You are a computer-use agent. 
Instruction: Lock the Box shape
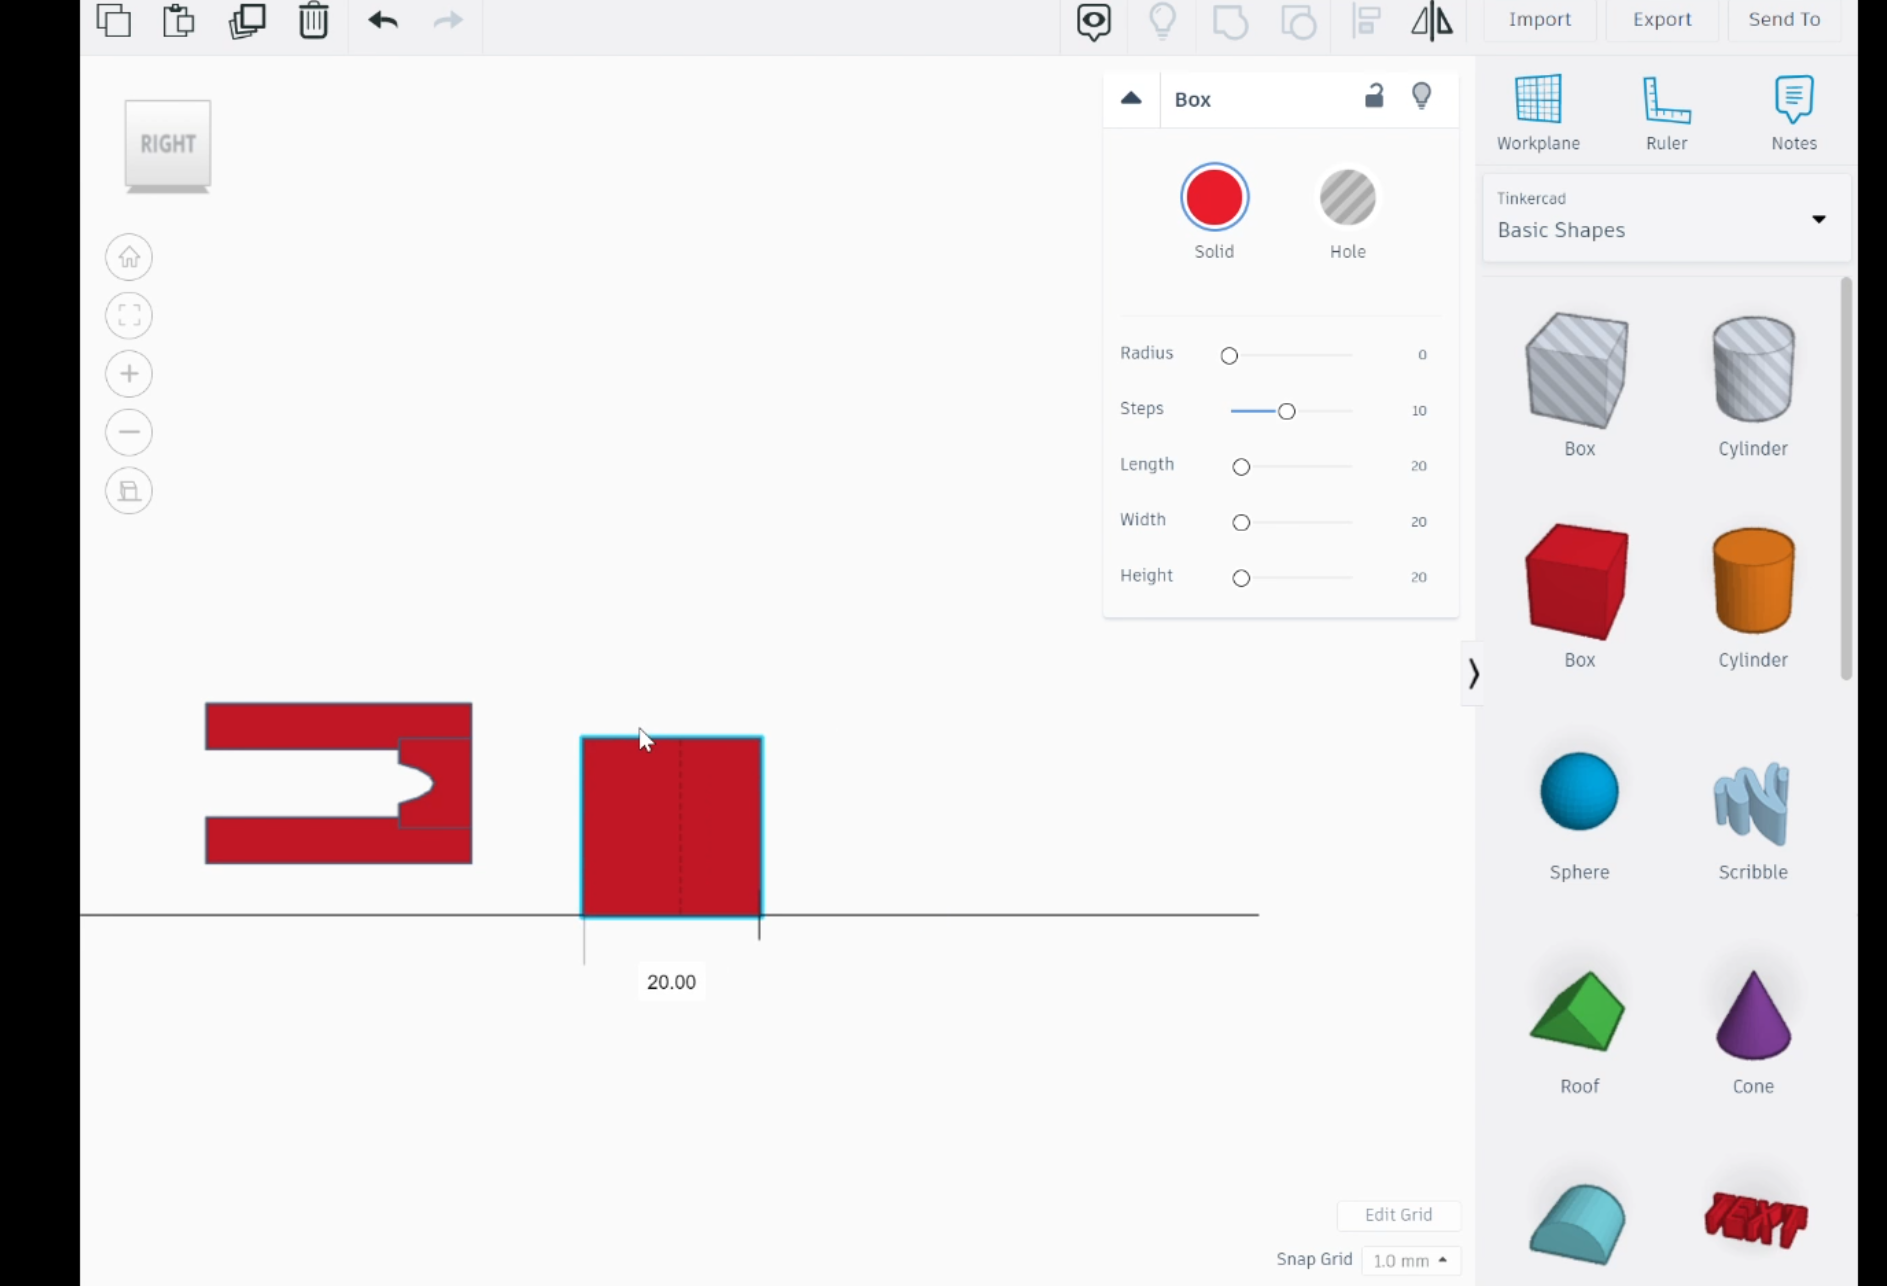pos(1374,97)
